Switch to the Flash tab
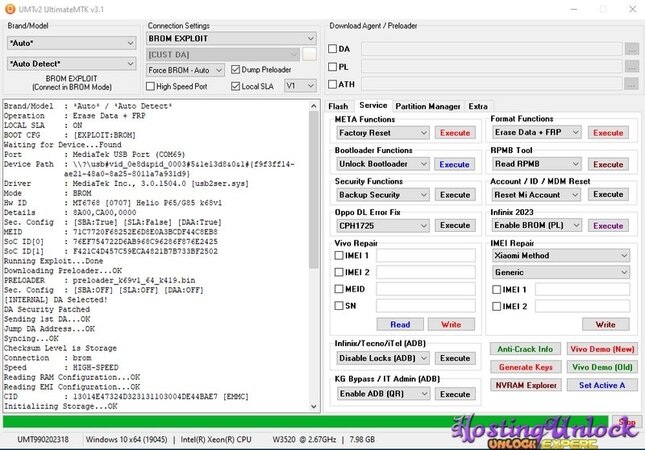 pyautogui.click(x=338, y=106)
